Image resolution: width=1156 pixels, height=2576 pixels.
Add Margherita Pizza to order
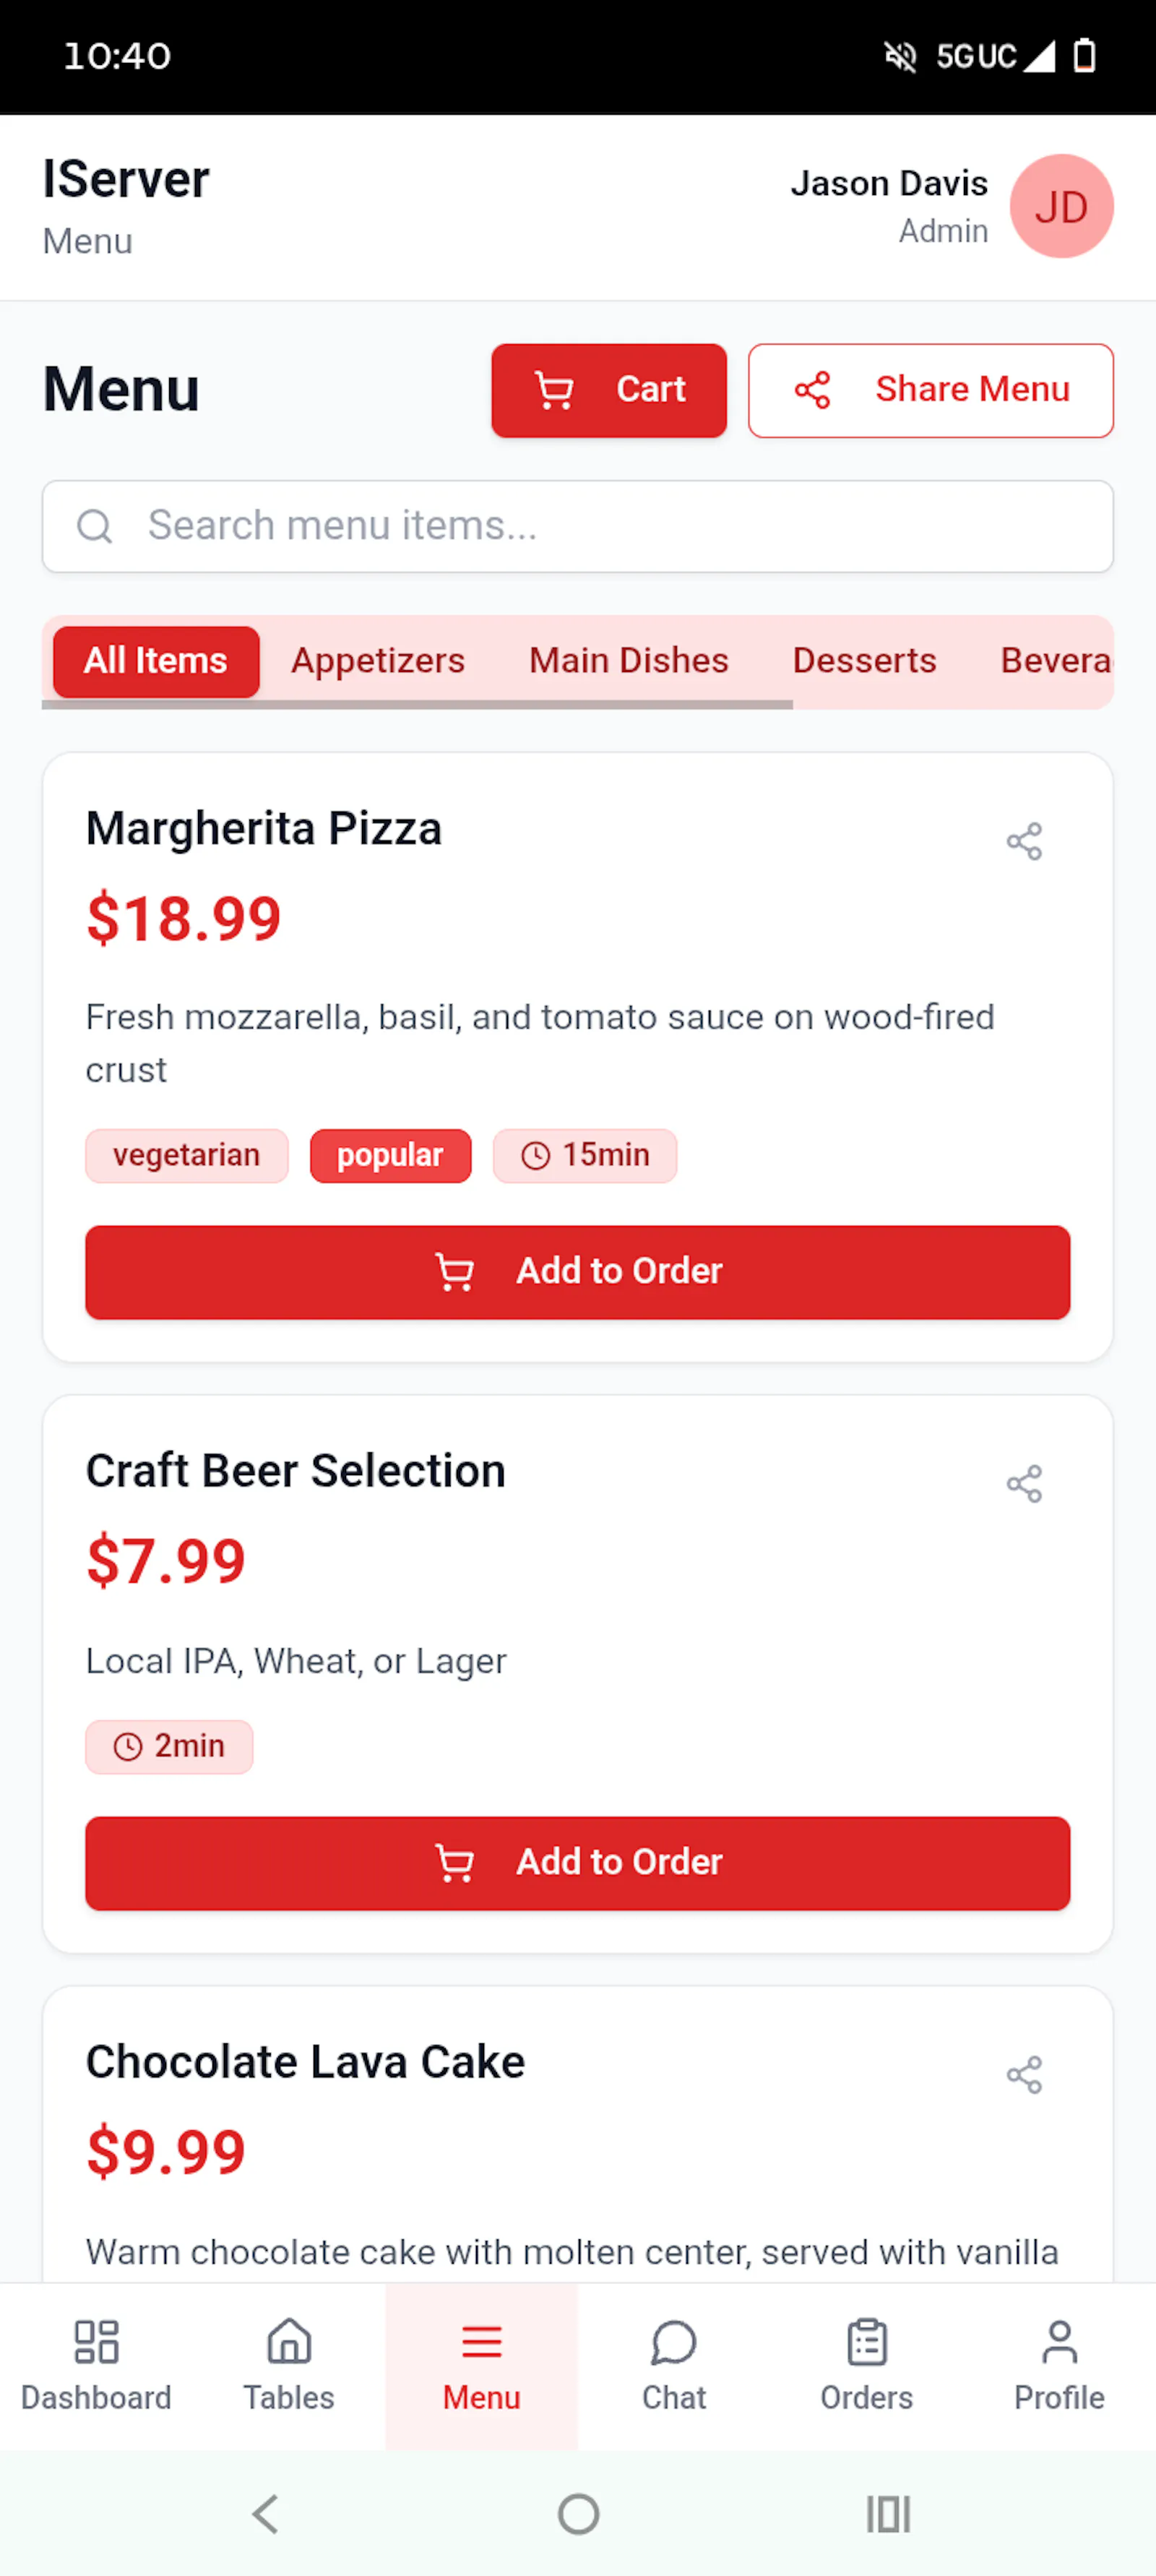tap(578, 1272)
